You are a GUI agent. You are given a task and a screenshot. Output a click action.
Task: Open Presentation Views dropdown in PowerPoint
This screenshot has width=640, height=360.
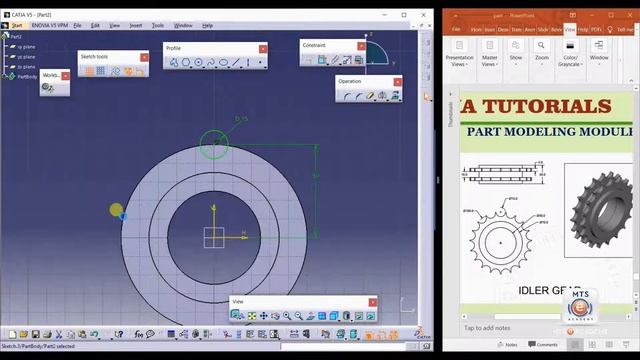point(460,55)
